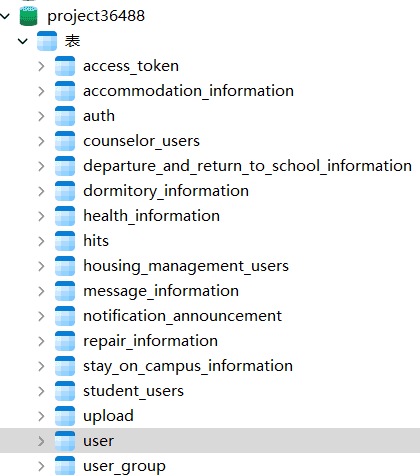Click the user_group table icon

65,466
